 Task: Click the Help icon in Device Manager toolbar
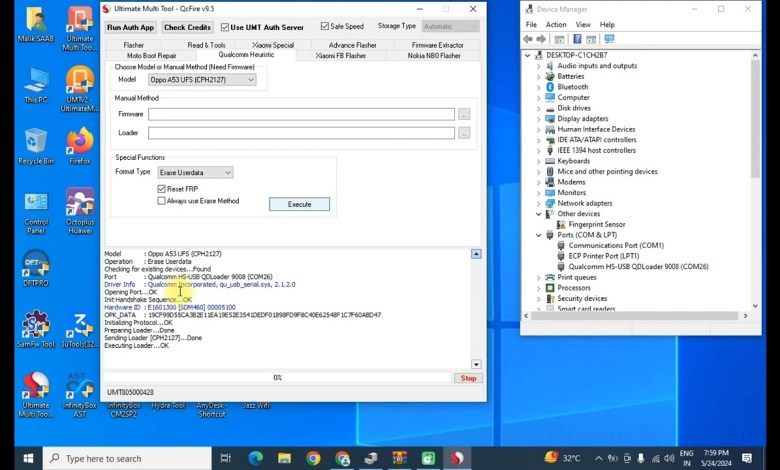(577, 39)
